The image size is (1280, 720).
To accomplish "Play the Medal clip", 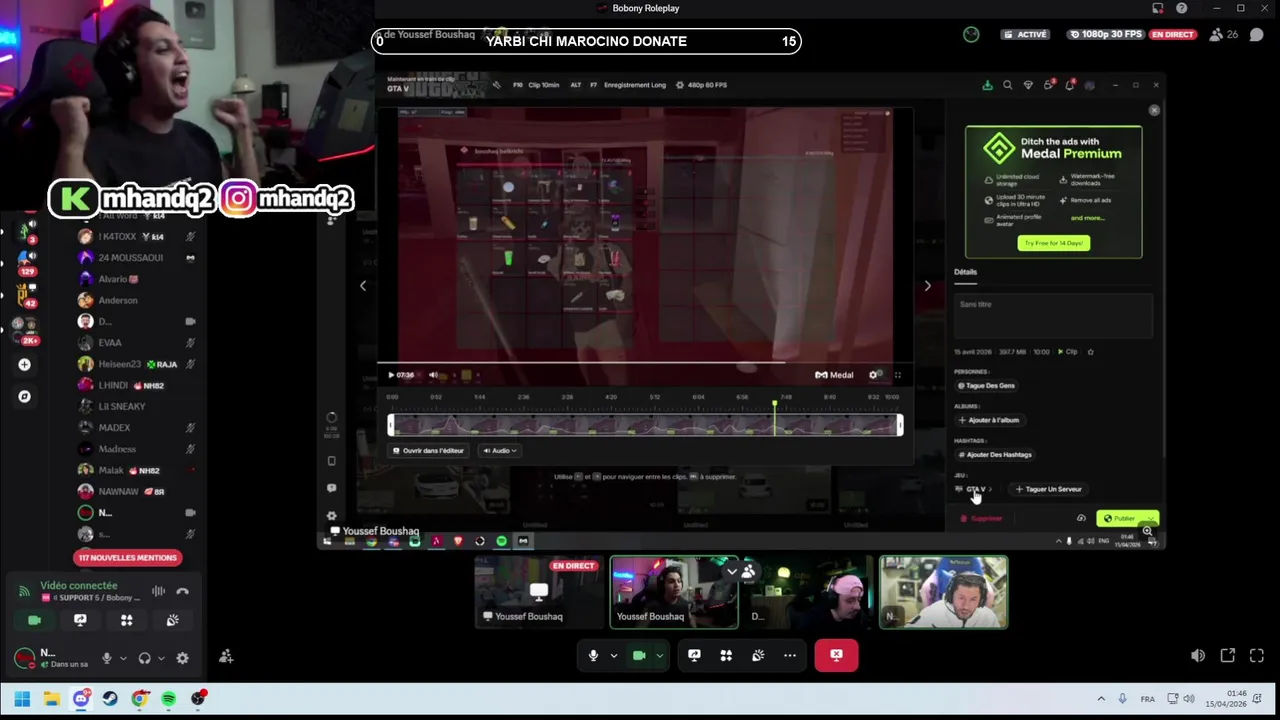I will 391,375.
